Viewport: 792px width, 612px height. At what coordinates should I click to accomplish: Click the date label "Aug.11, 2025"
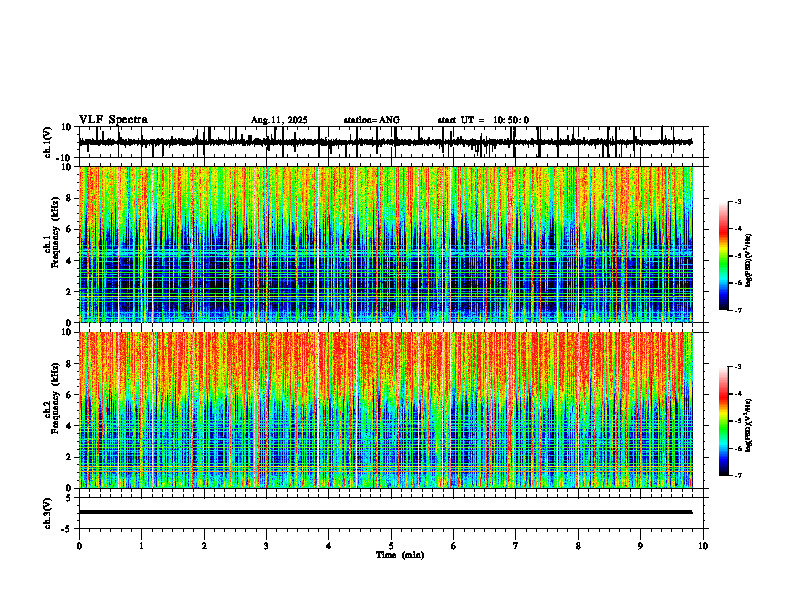(x=279, y=120)
